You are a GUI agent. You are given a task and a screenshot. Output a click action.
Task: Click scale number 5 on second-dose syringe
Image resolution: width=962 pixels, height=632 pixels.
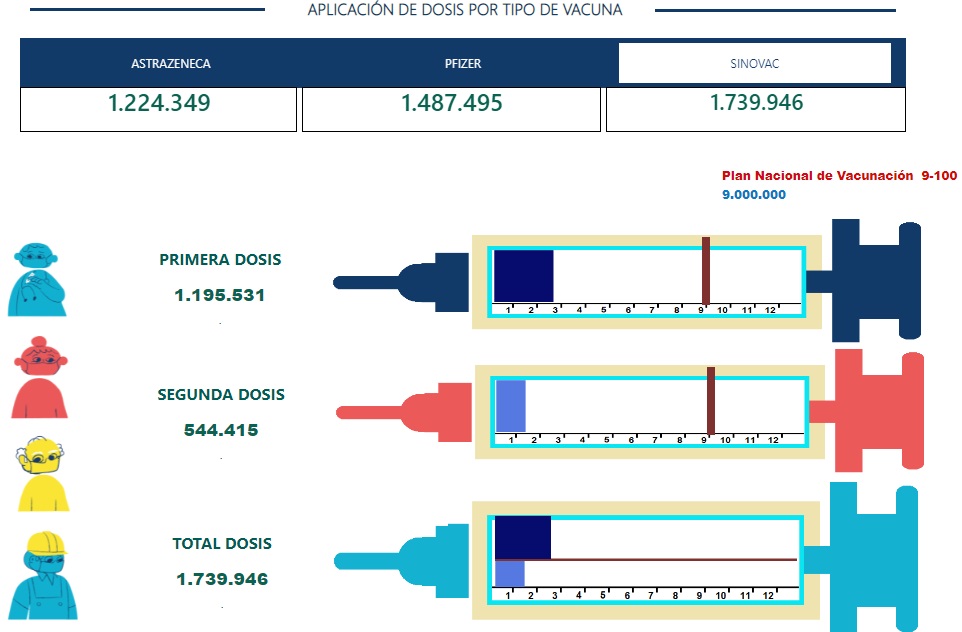[x=606, y=440]
